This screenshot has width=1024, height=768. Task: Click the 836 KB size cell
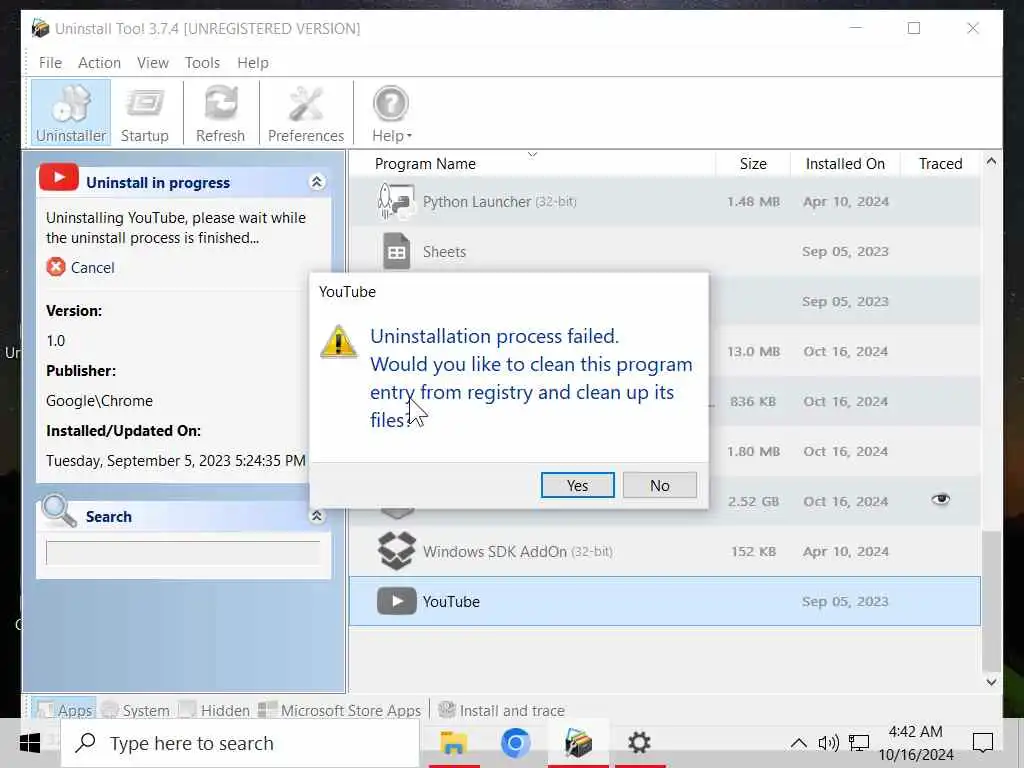754,402
